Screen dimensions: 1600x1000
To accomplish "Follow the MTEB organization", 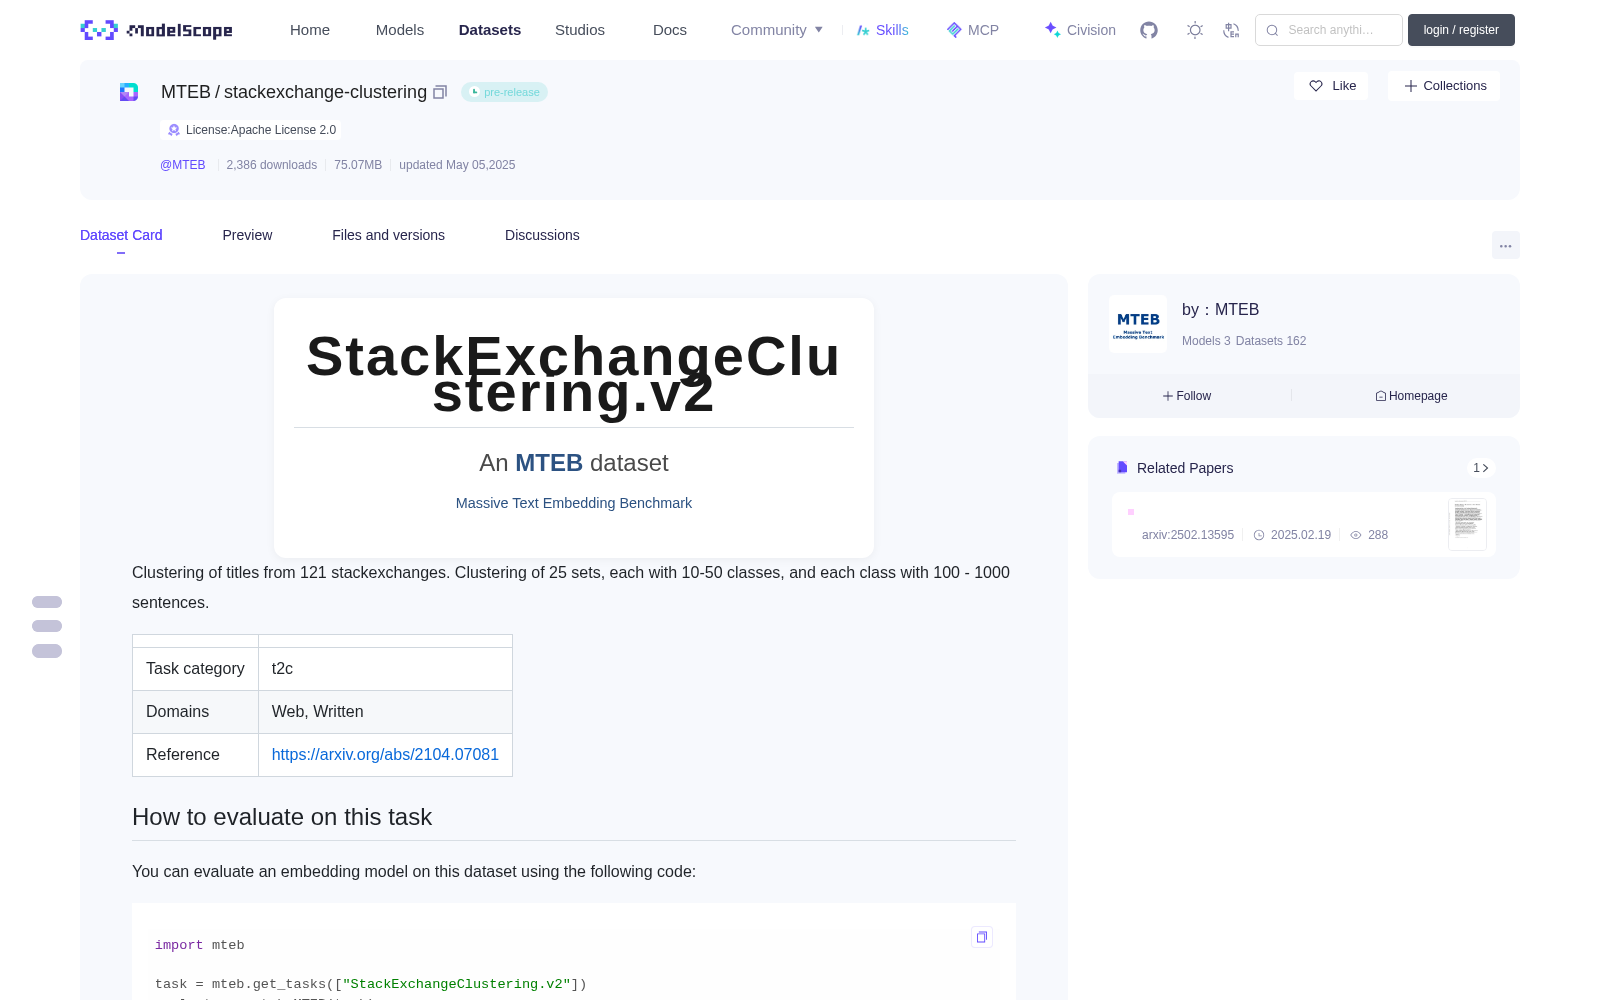I will click(1187, 396).
